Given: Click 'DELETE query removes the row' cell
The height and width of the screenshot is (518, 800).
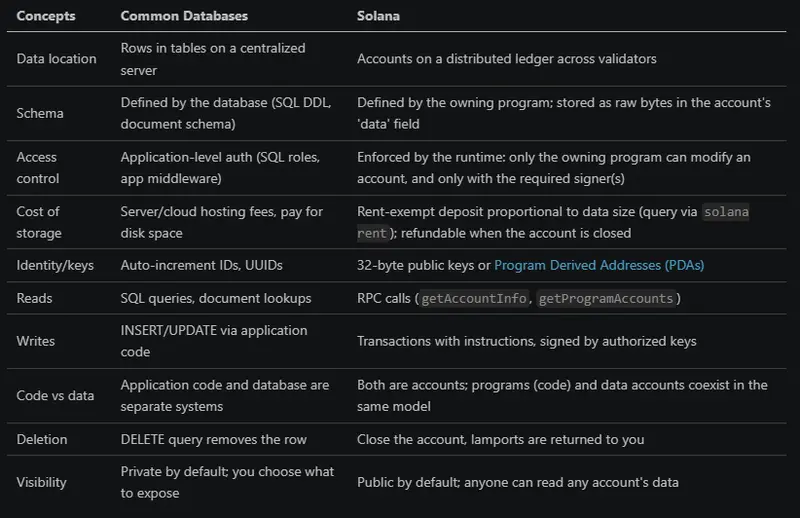Looking at the screenshot, I should pyautogui.click(x=214, y=439).
